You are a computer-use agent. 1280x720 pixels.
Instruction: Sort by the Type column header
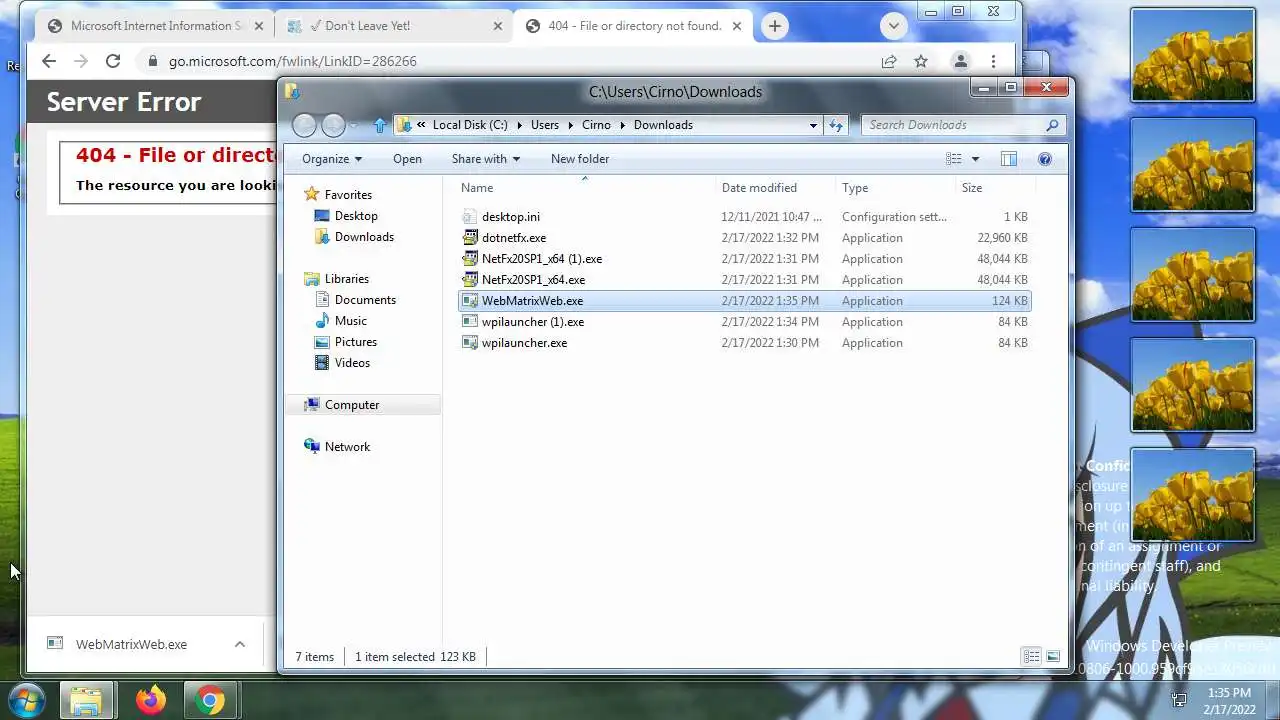(x=897, y=188)
